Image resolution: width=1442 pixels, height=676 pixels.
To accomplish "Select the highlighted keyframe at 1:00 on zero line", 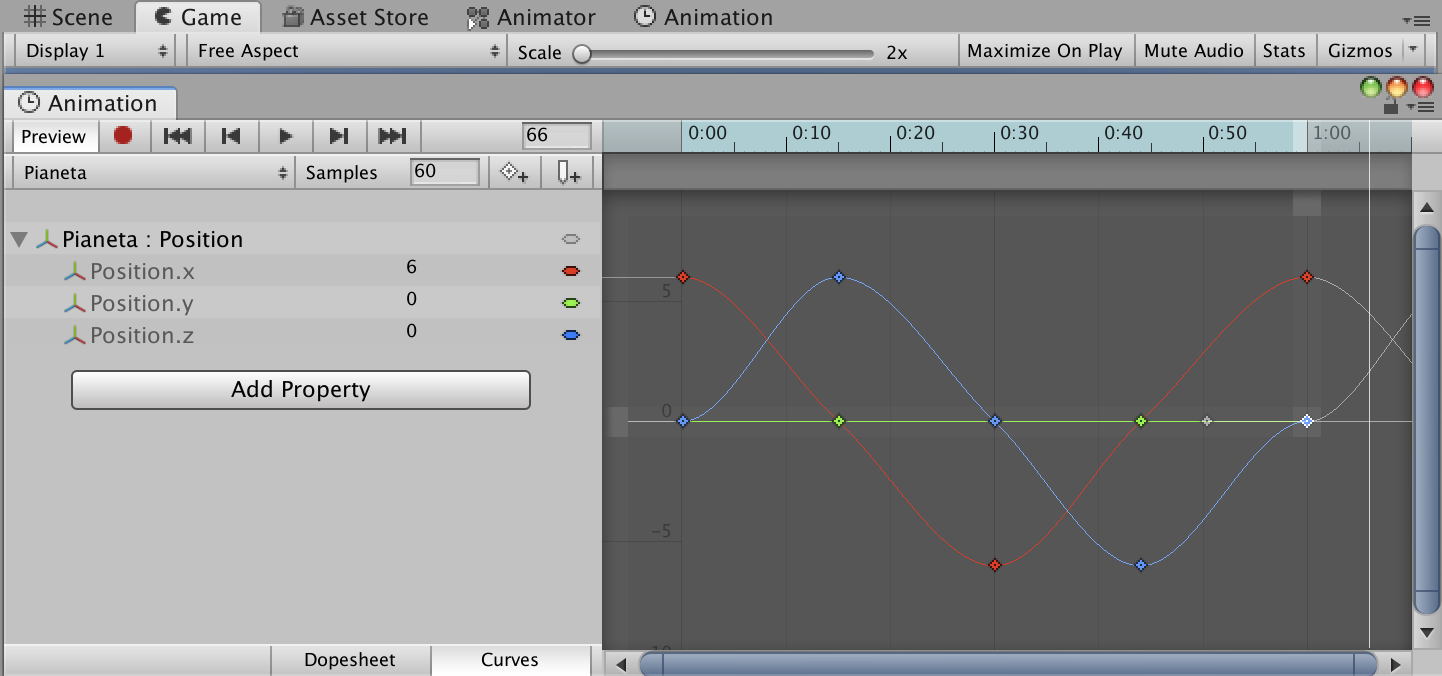I will pos(1307,421).
